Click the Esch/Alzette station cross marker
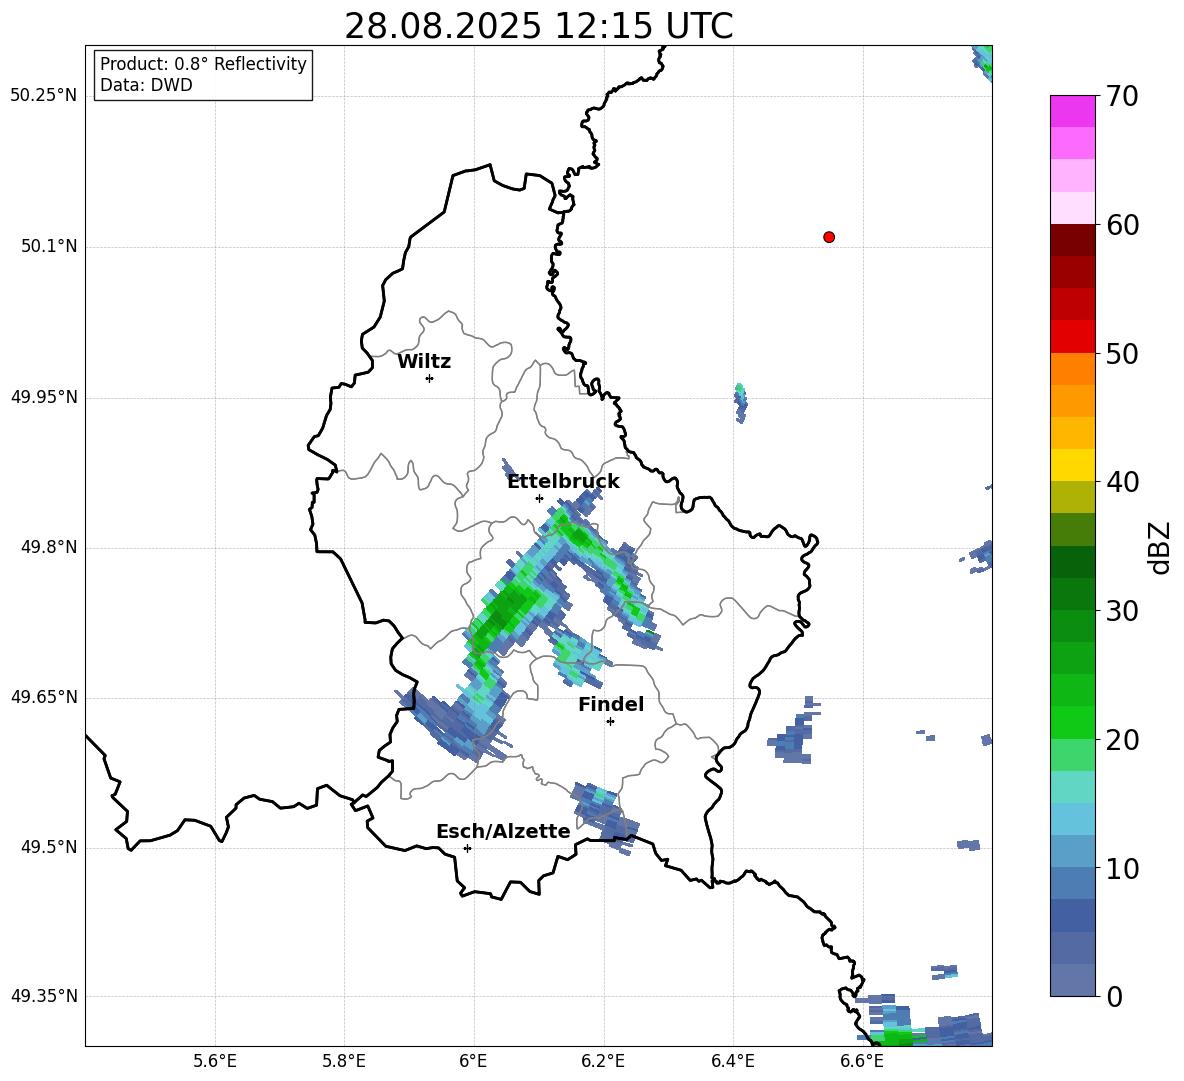 (x=467, y=848)
